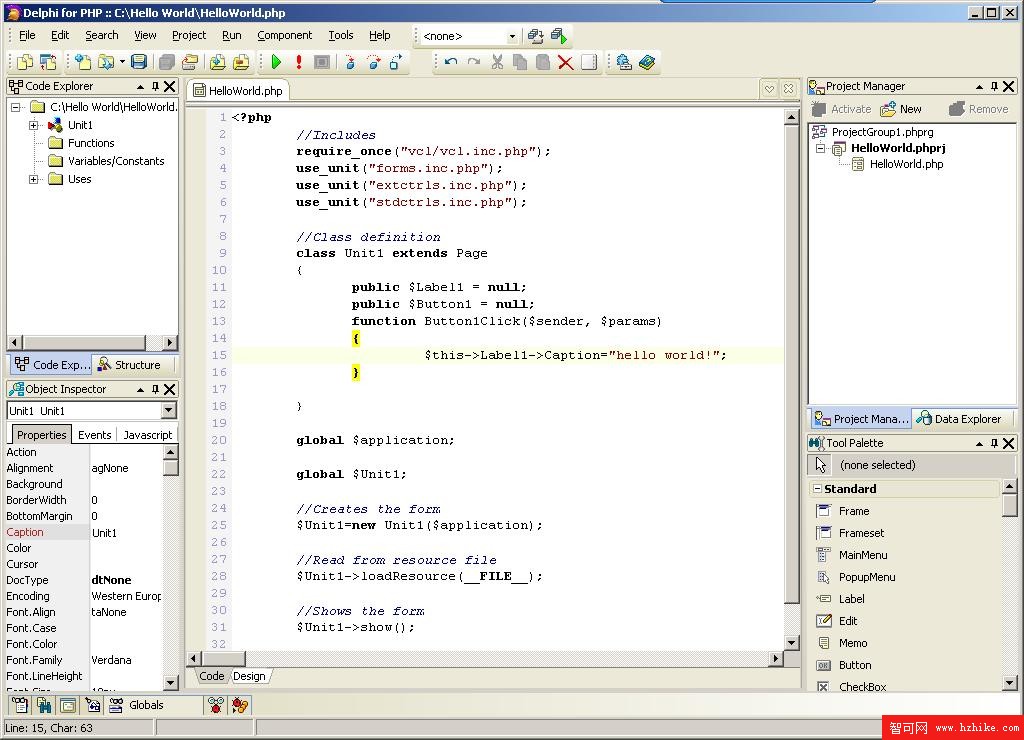Open the Data Explorer tab
This screenshot has height=740, width=1024.
pyautogui.click(x=959, y=419)
